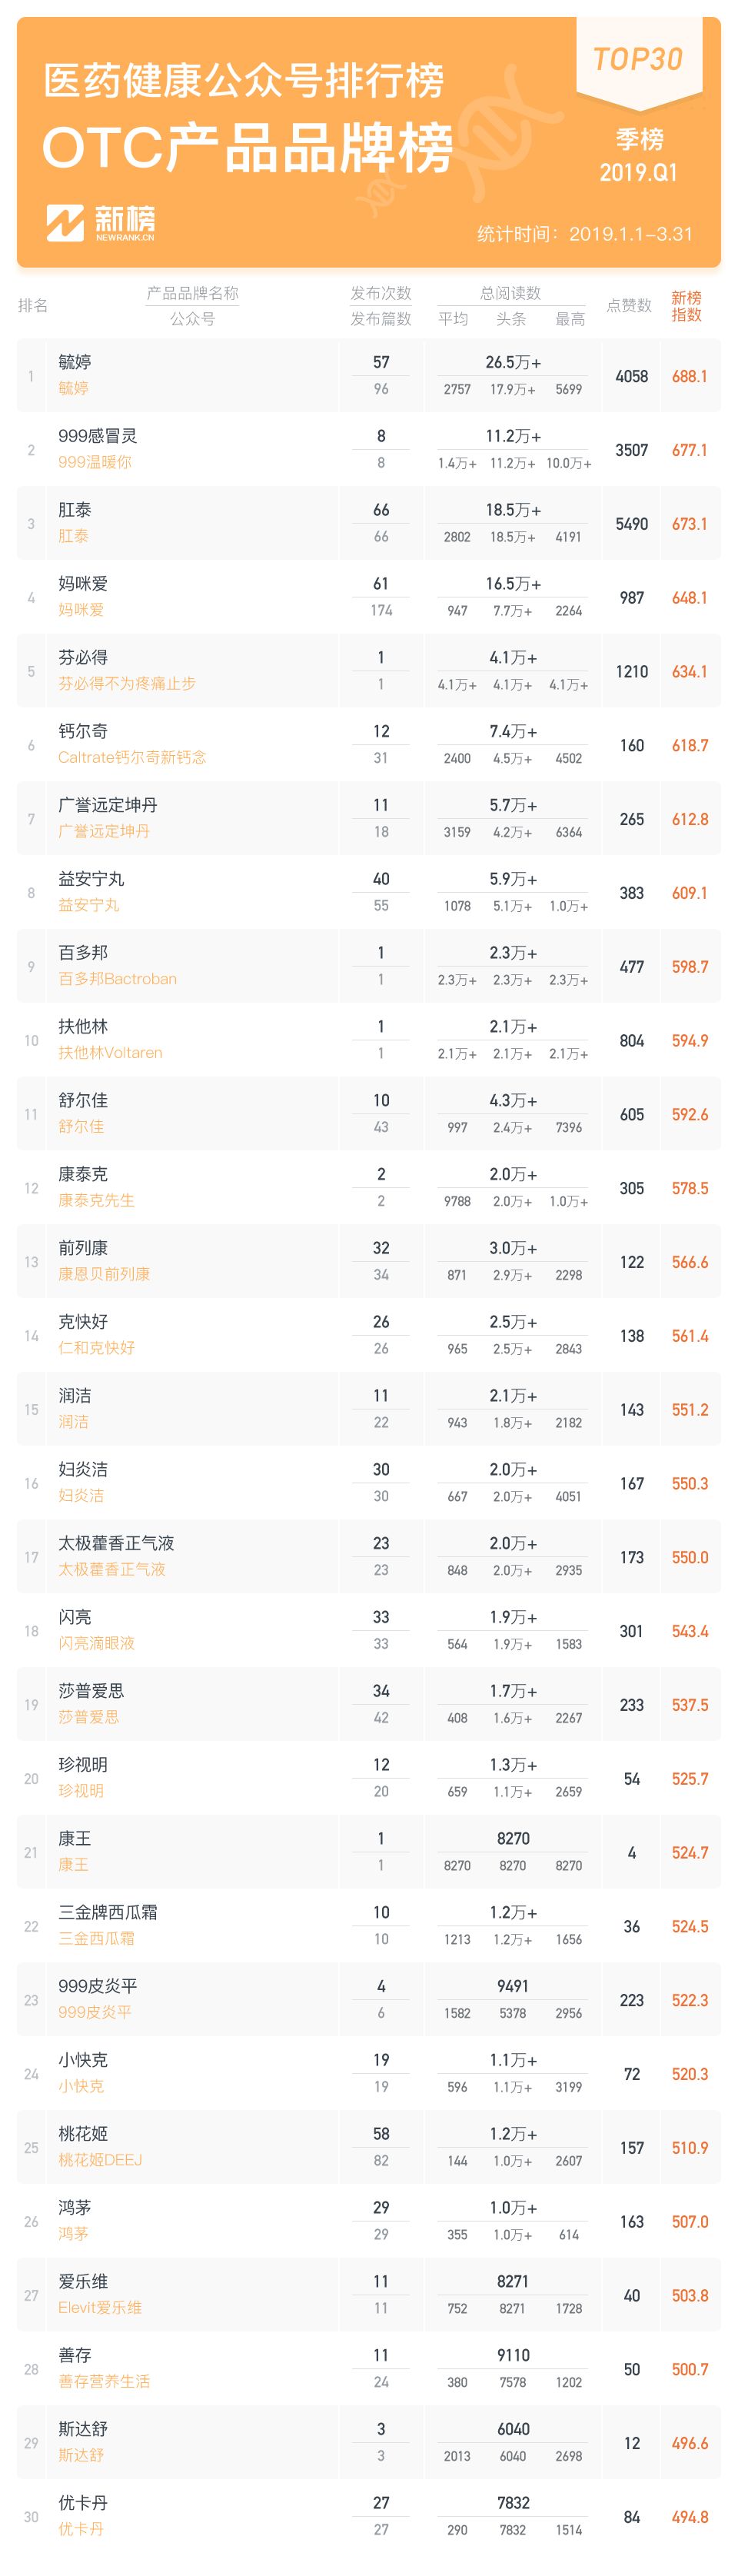Open the Elevit爱乐维 account link
Image resolution: width=738 pixels, height=2576 pixels.
(100, 2308)
